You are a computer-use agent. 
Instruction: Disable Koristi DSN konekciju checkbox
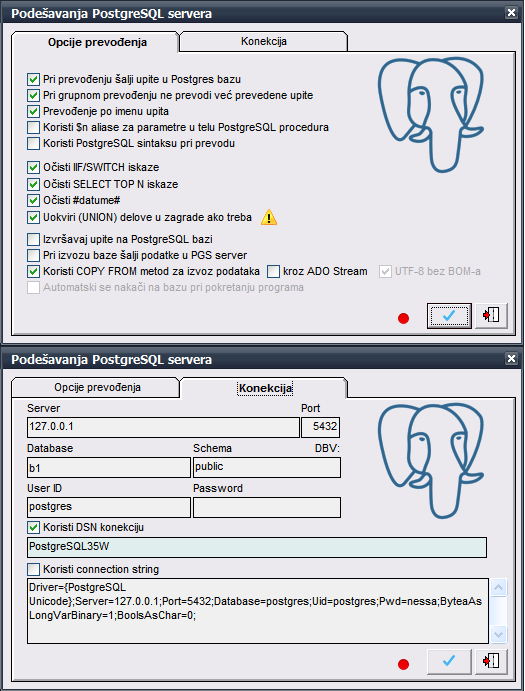(34, 528)
